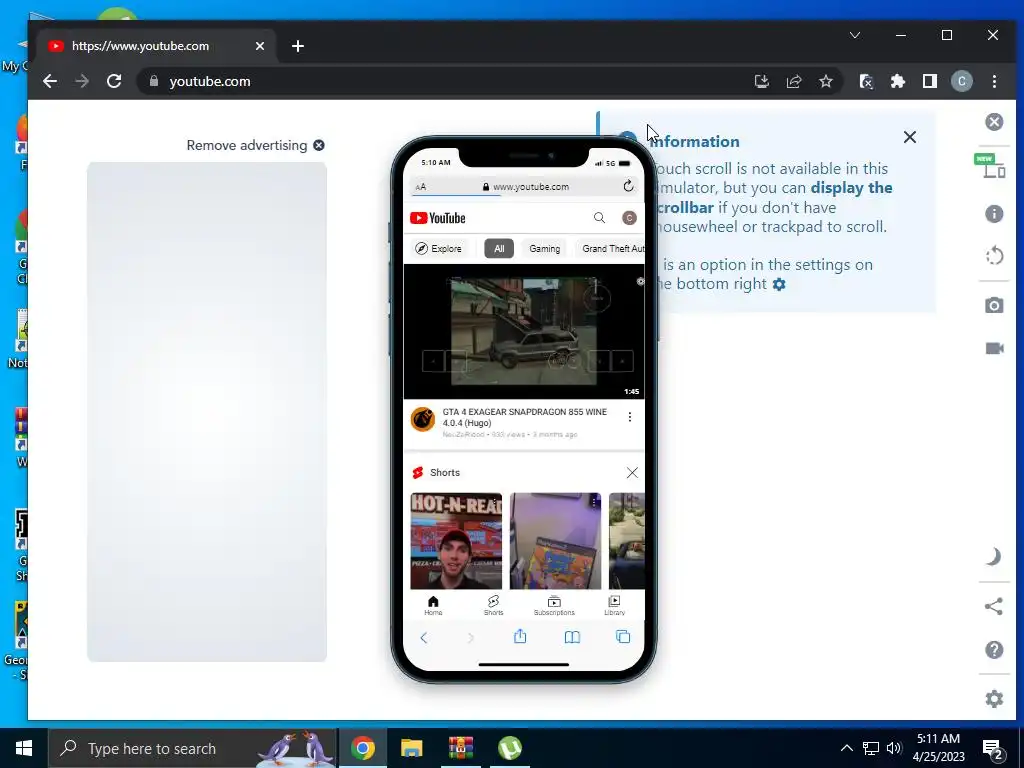Tap the Shorts tab in YouTube bottom bar
This screenshot has height=768, width=1024.
[x=493, y=605]
